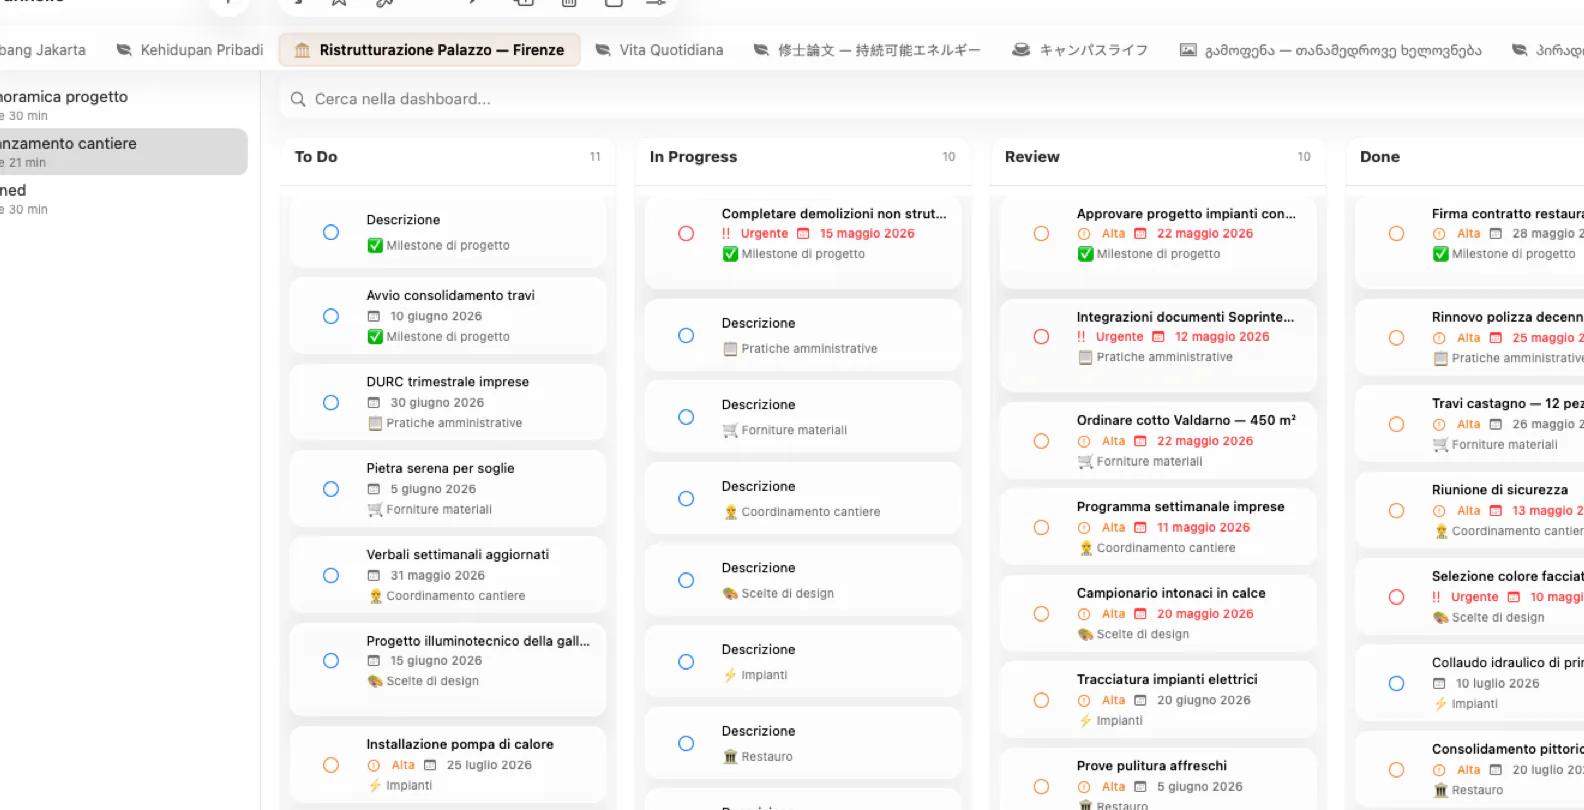
Task: Select the გამოფენა — თანამედროვე ხელოვნება tab
Action: (x=1330, y=50)
